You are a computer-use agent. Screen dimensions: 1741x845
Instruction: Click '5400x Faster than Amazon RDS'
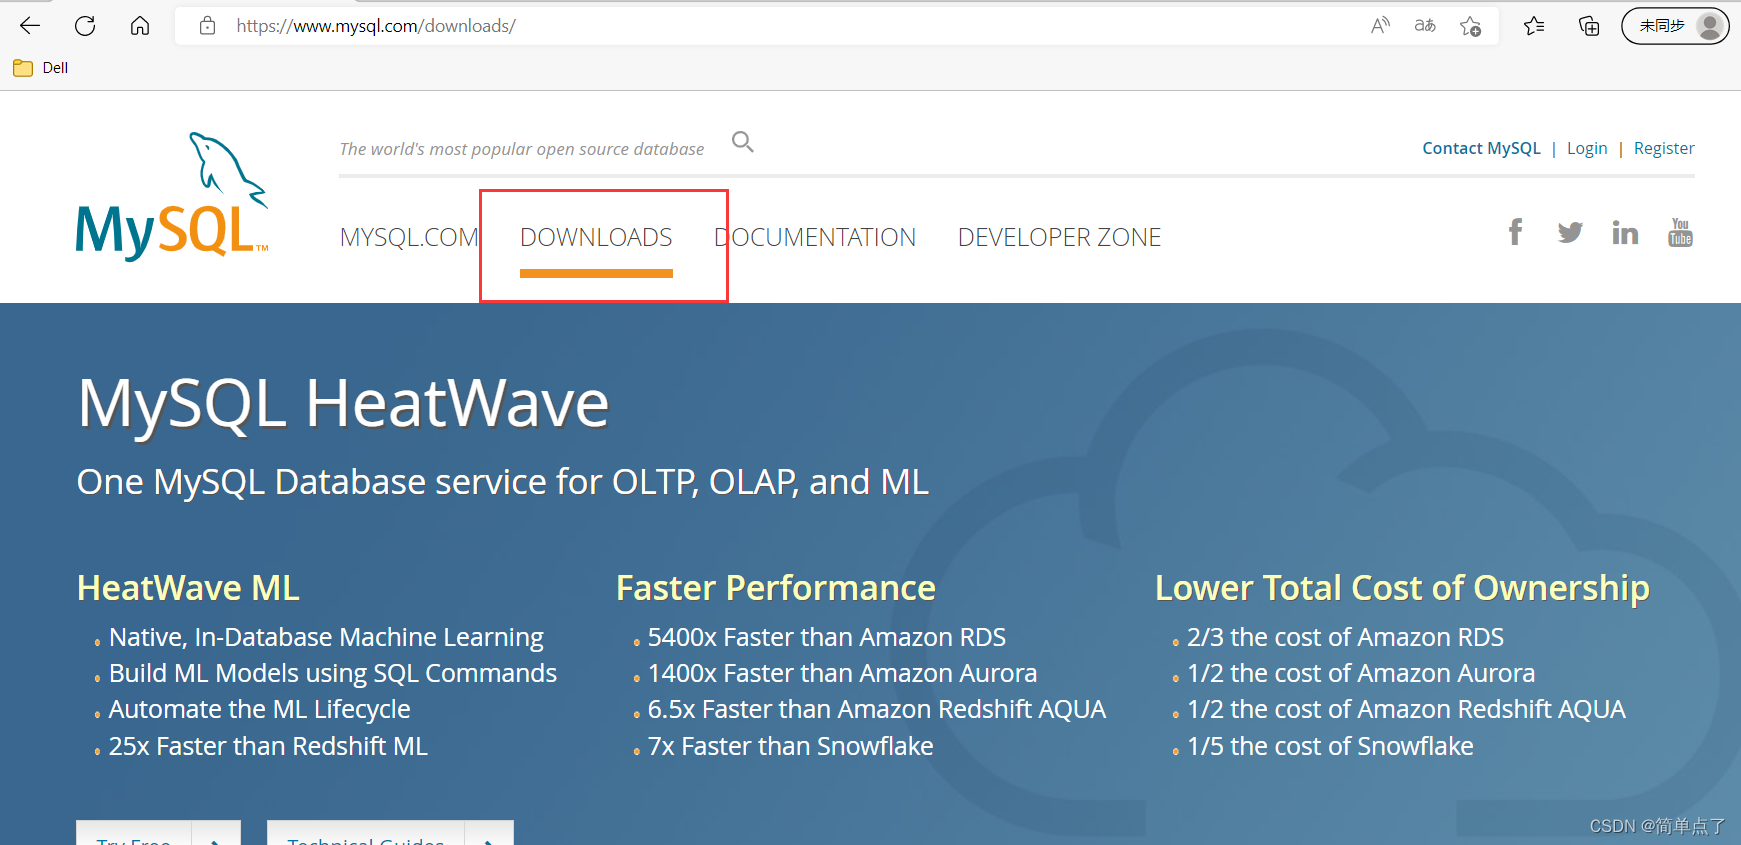[x=827, y=637]
